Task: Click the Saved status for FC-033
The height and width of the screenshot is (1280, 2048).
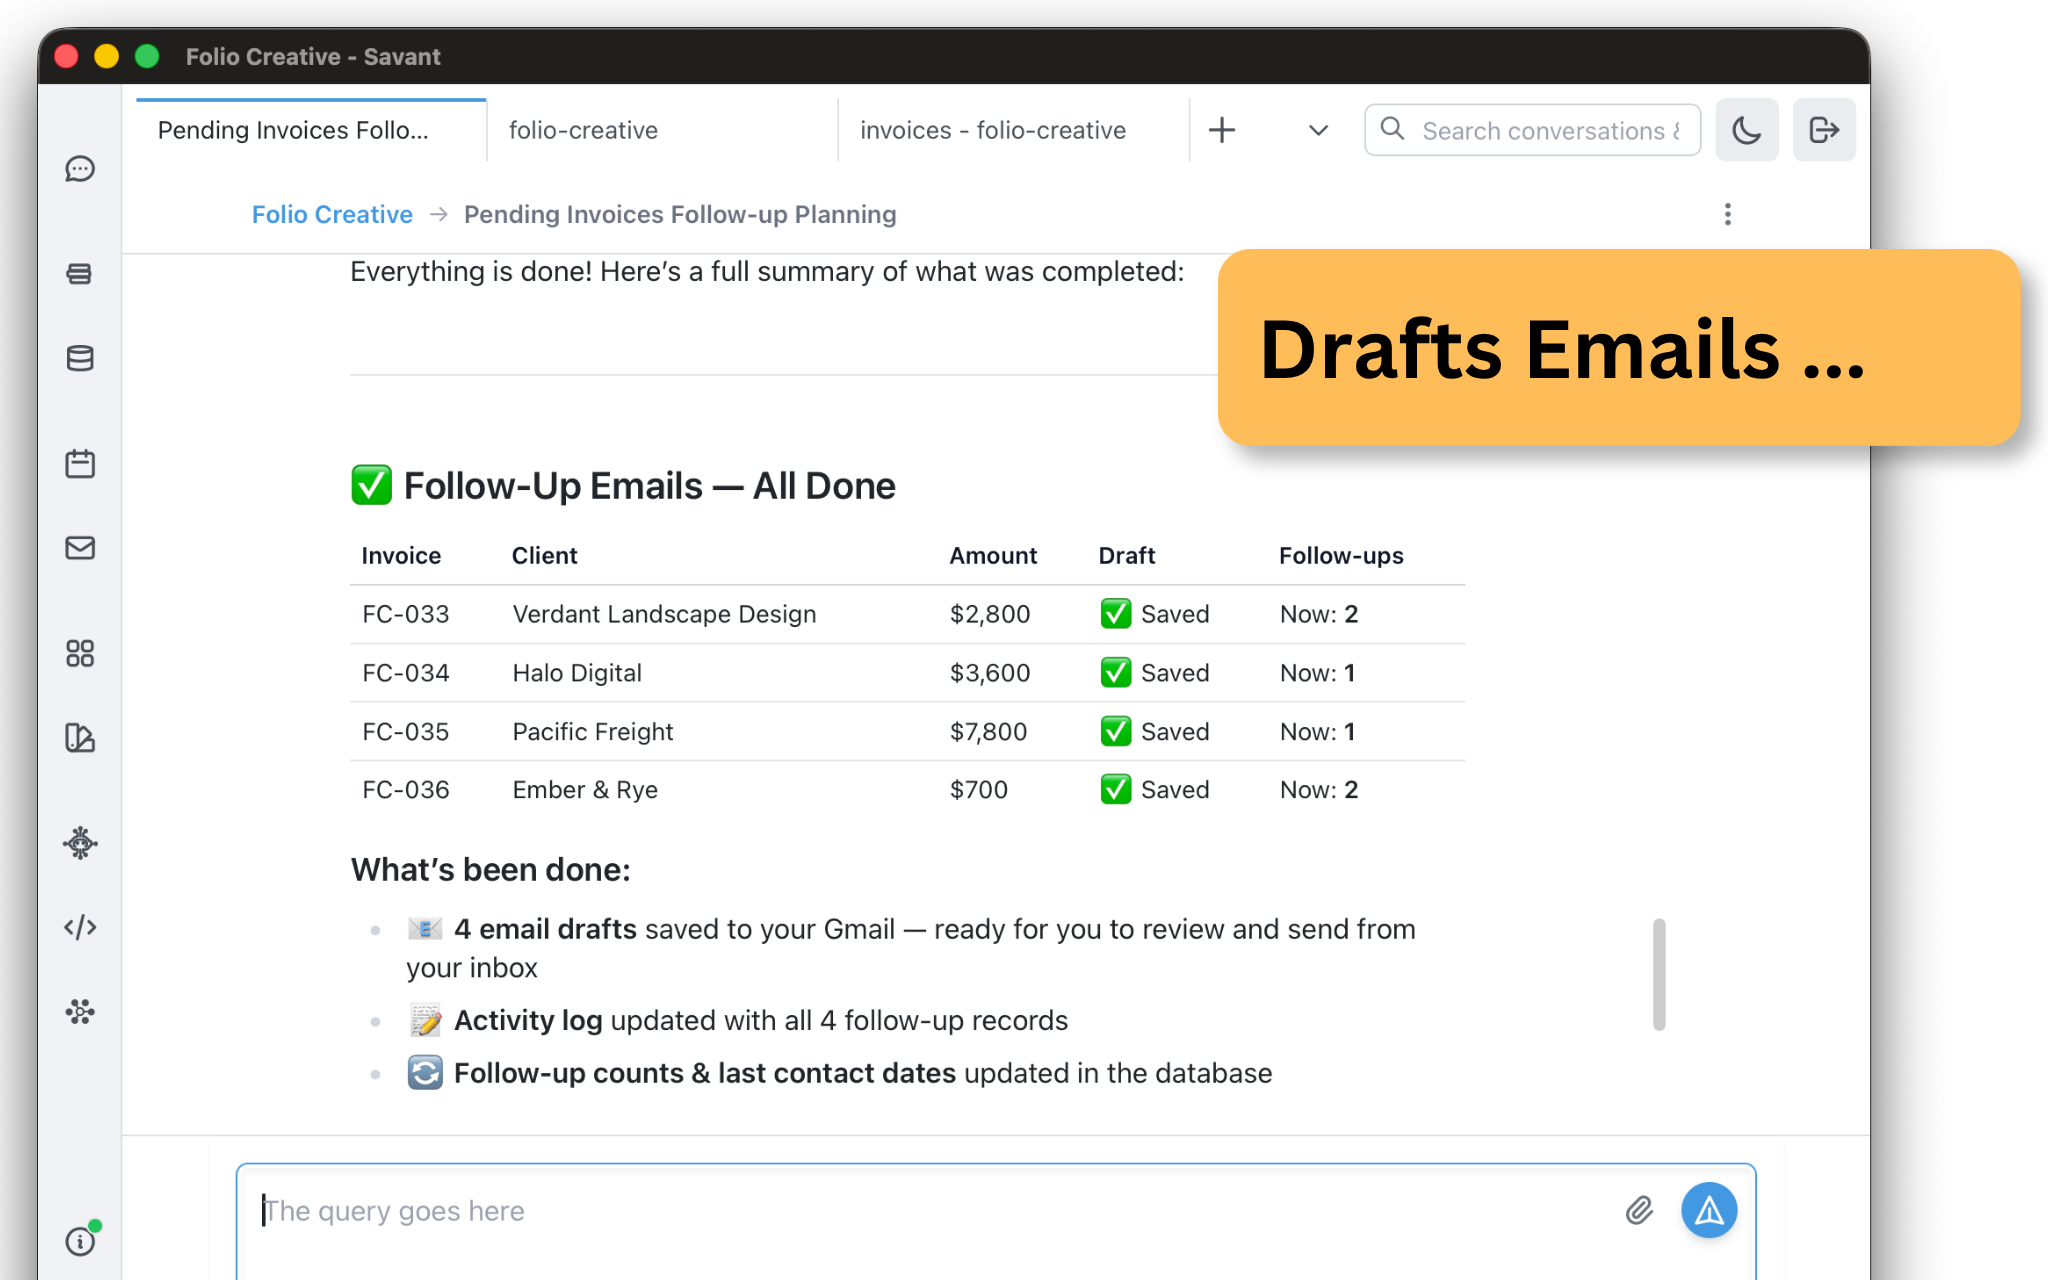Action: point(1155,614)
